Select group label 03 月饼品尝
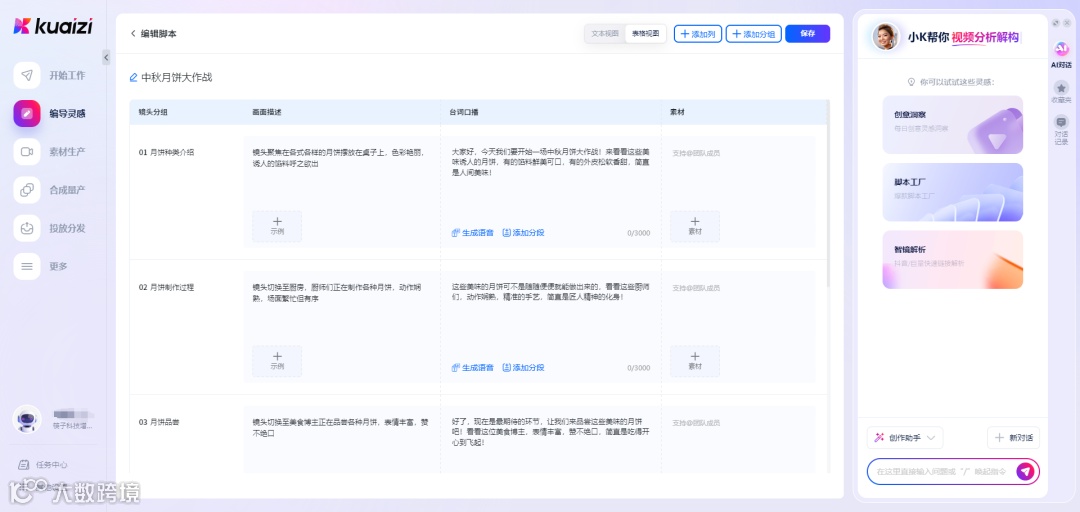 tap(159, 422)
